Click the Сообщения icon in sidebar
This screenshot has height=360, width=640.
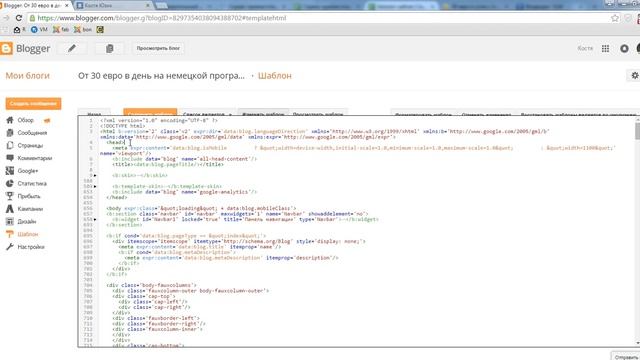(10, 133)
